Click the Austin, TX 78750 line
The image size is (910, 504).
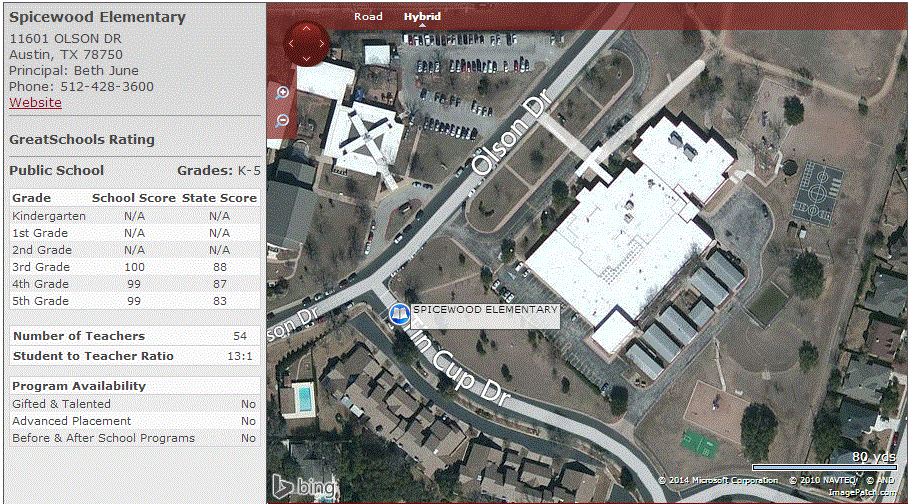pyautogui.click(x=66, y=55)
